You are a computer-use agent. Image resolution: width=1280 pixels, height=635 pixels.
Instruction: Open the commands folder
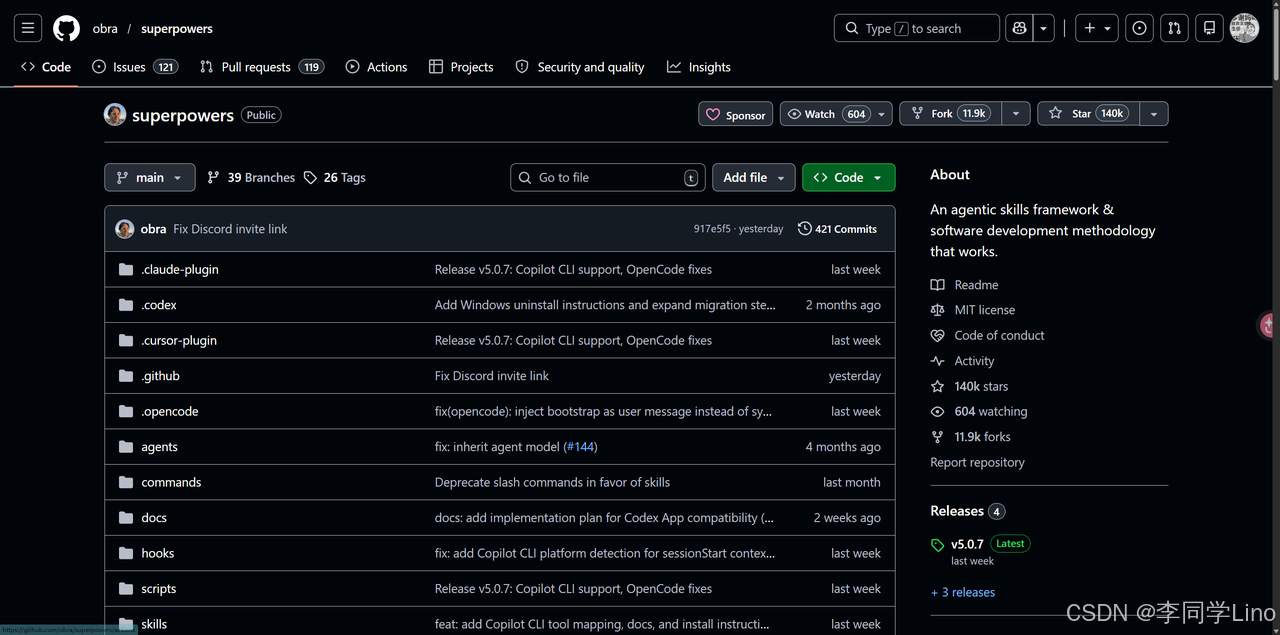click(171, 482)
